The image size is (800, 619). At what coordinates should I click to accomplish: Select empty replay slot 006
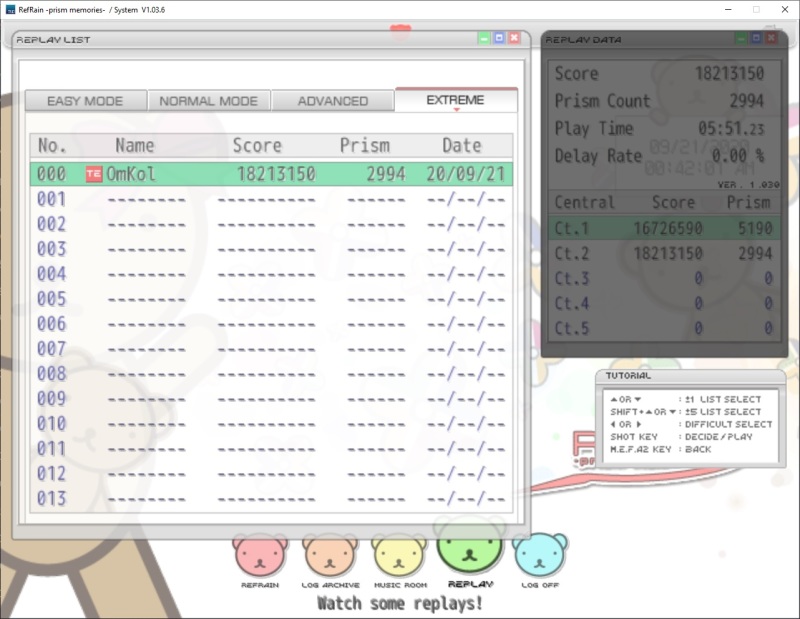click(x=271, y=324)
